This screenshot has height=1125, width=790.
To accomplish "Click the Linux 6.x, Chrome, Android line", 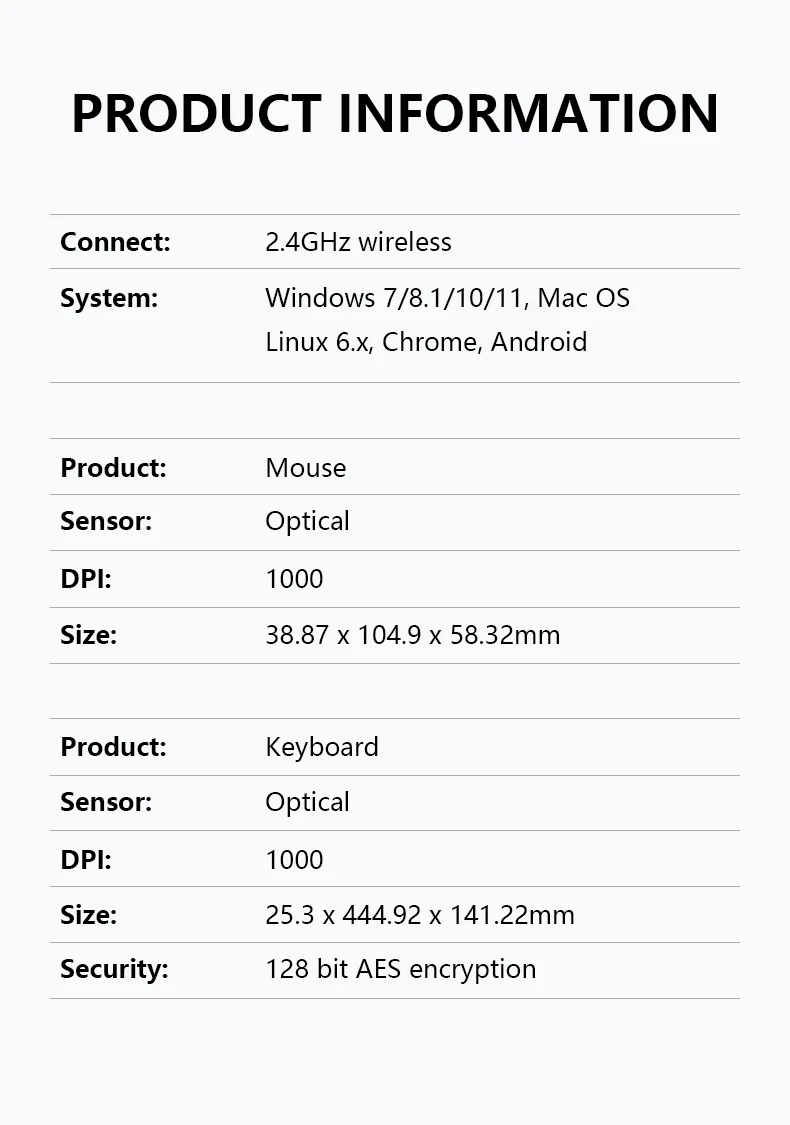I will 426,342.
